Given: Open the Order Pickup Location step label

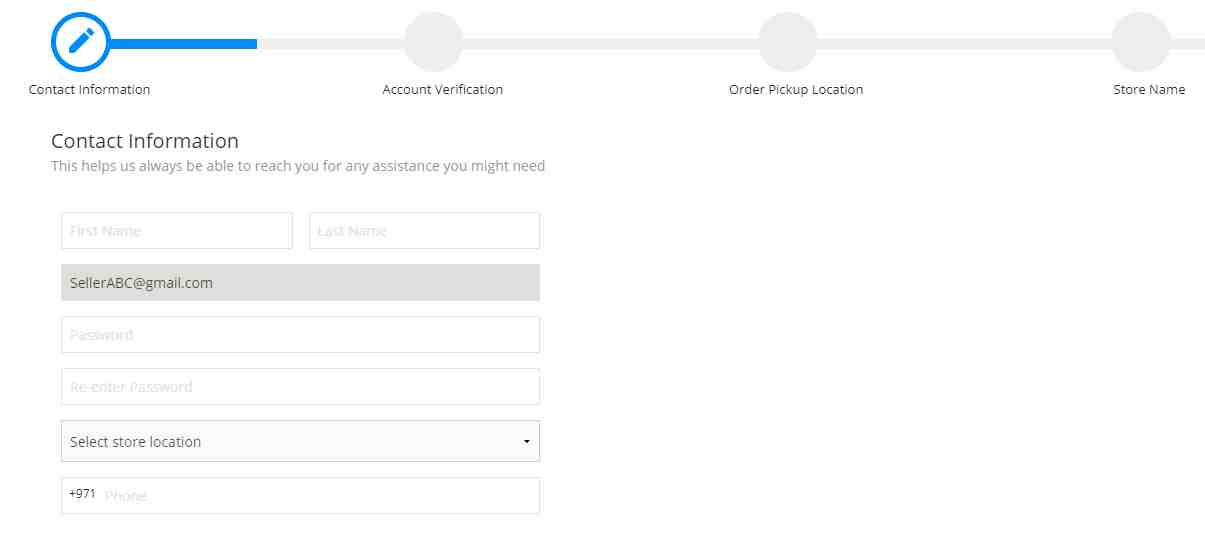Looking at the screenshot, I should click(x=795, y=90).
